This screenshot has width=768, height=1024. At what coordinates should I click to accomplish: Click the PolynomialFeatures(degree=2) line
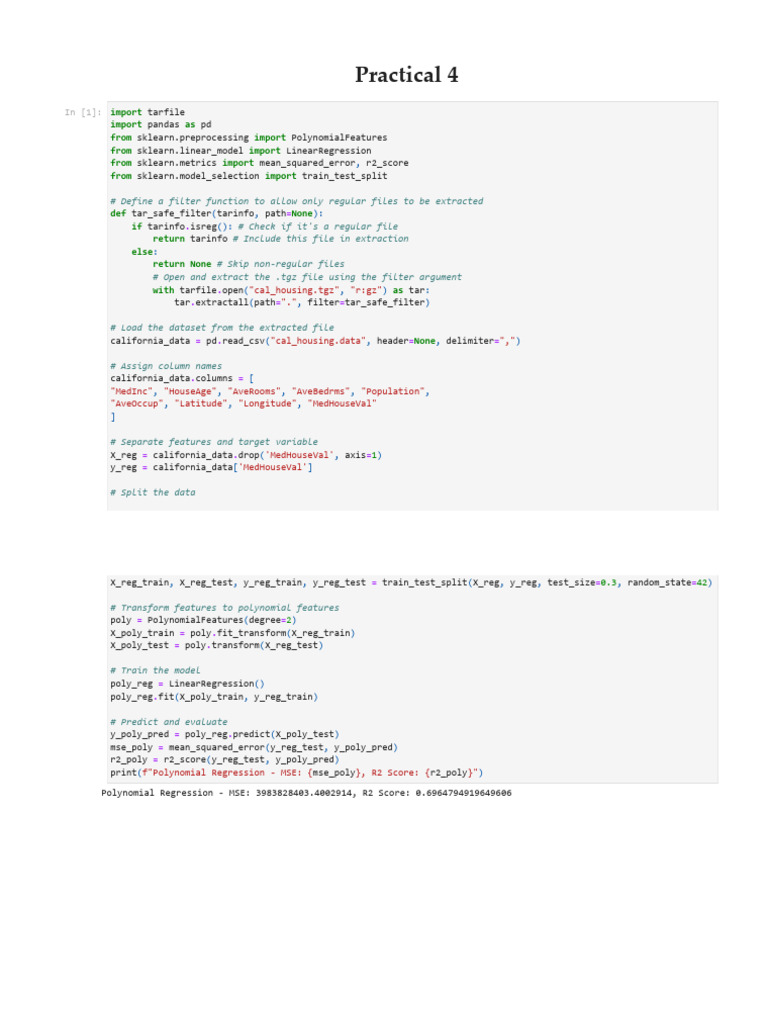[203, 620]
